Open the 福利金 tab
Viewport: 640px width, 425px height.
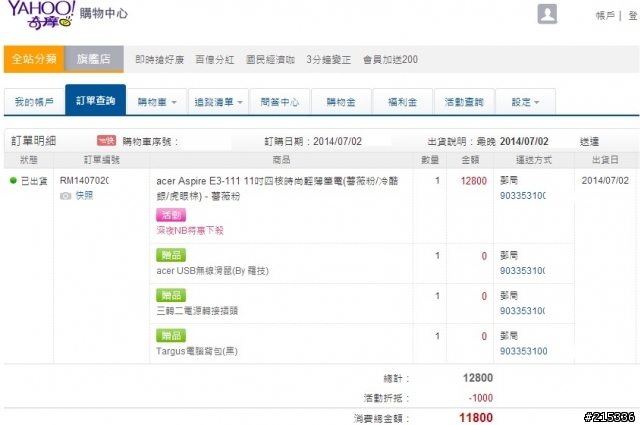(402, 102)
